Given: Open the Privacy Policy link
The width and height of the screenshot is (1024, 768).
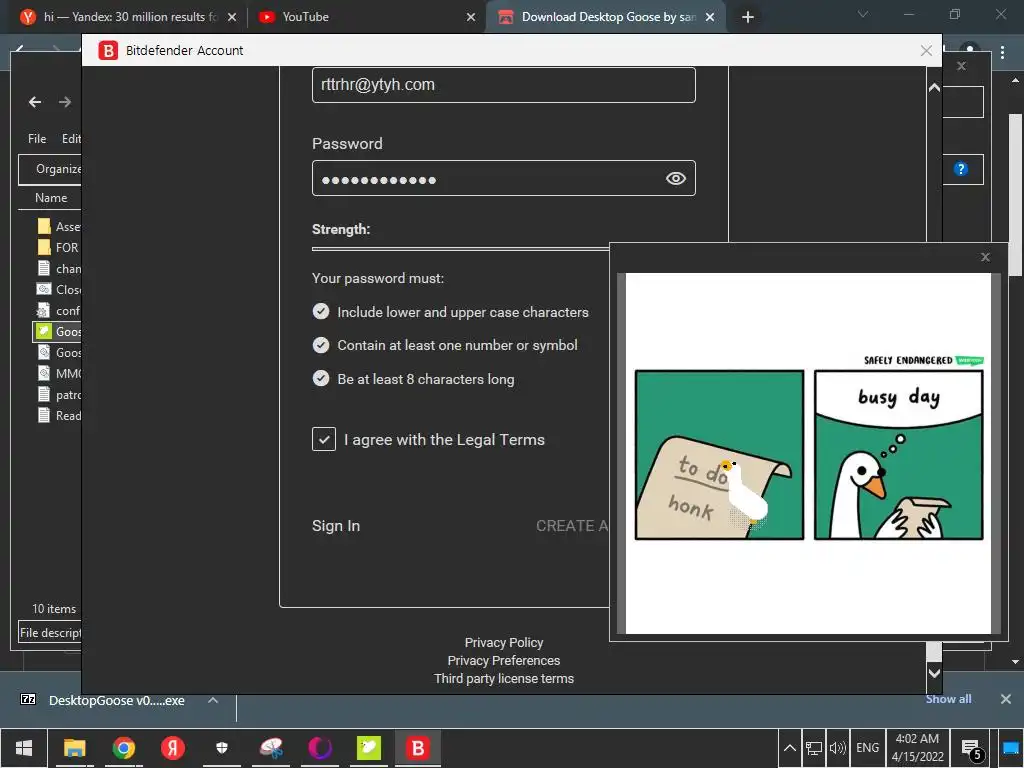Looking at the screenshot, I should tap(504, 643).
